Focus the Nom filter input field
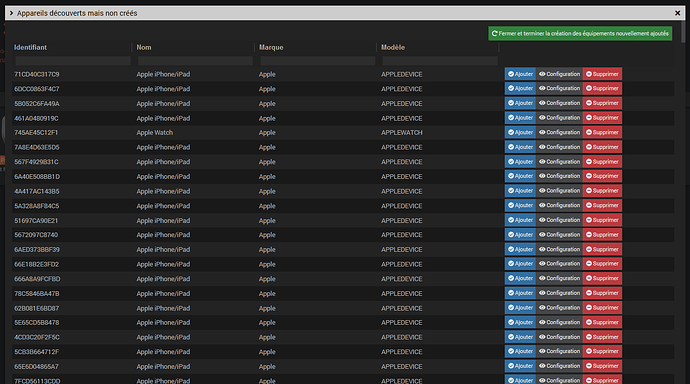The height and width of the screenshot is (384, 690). pos(195,61)
